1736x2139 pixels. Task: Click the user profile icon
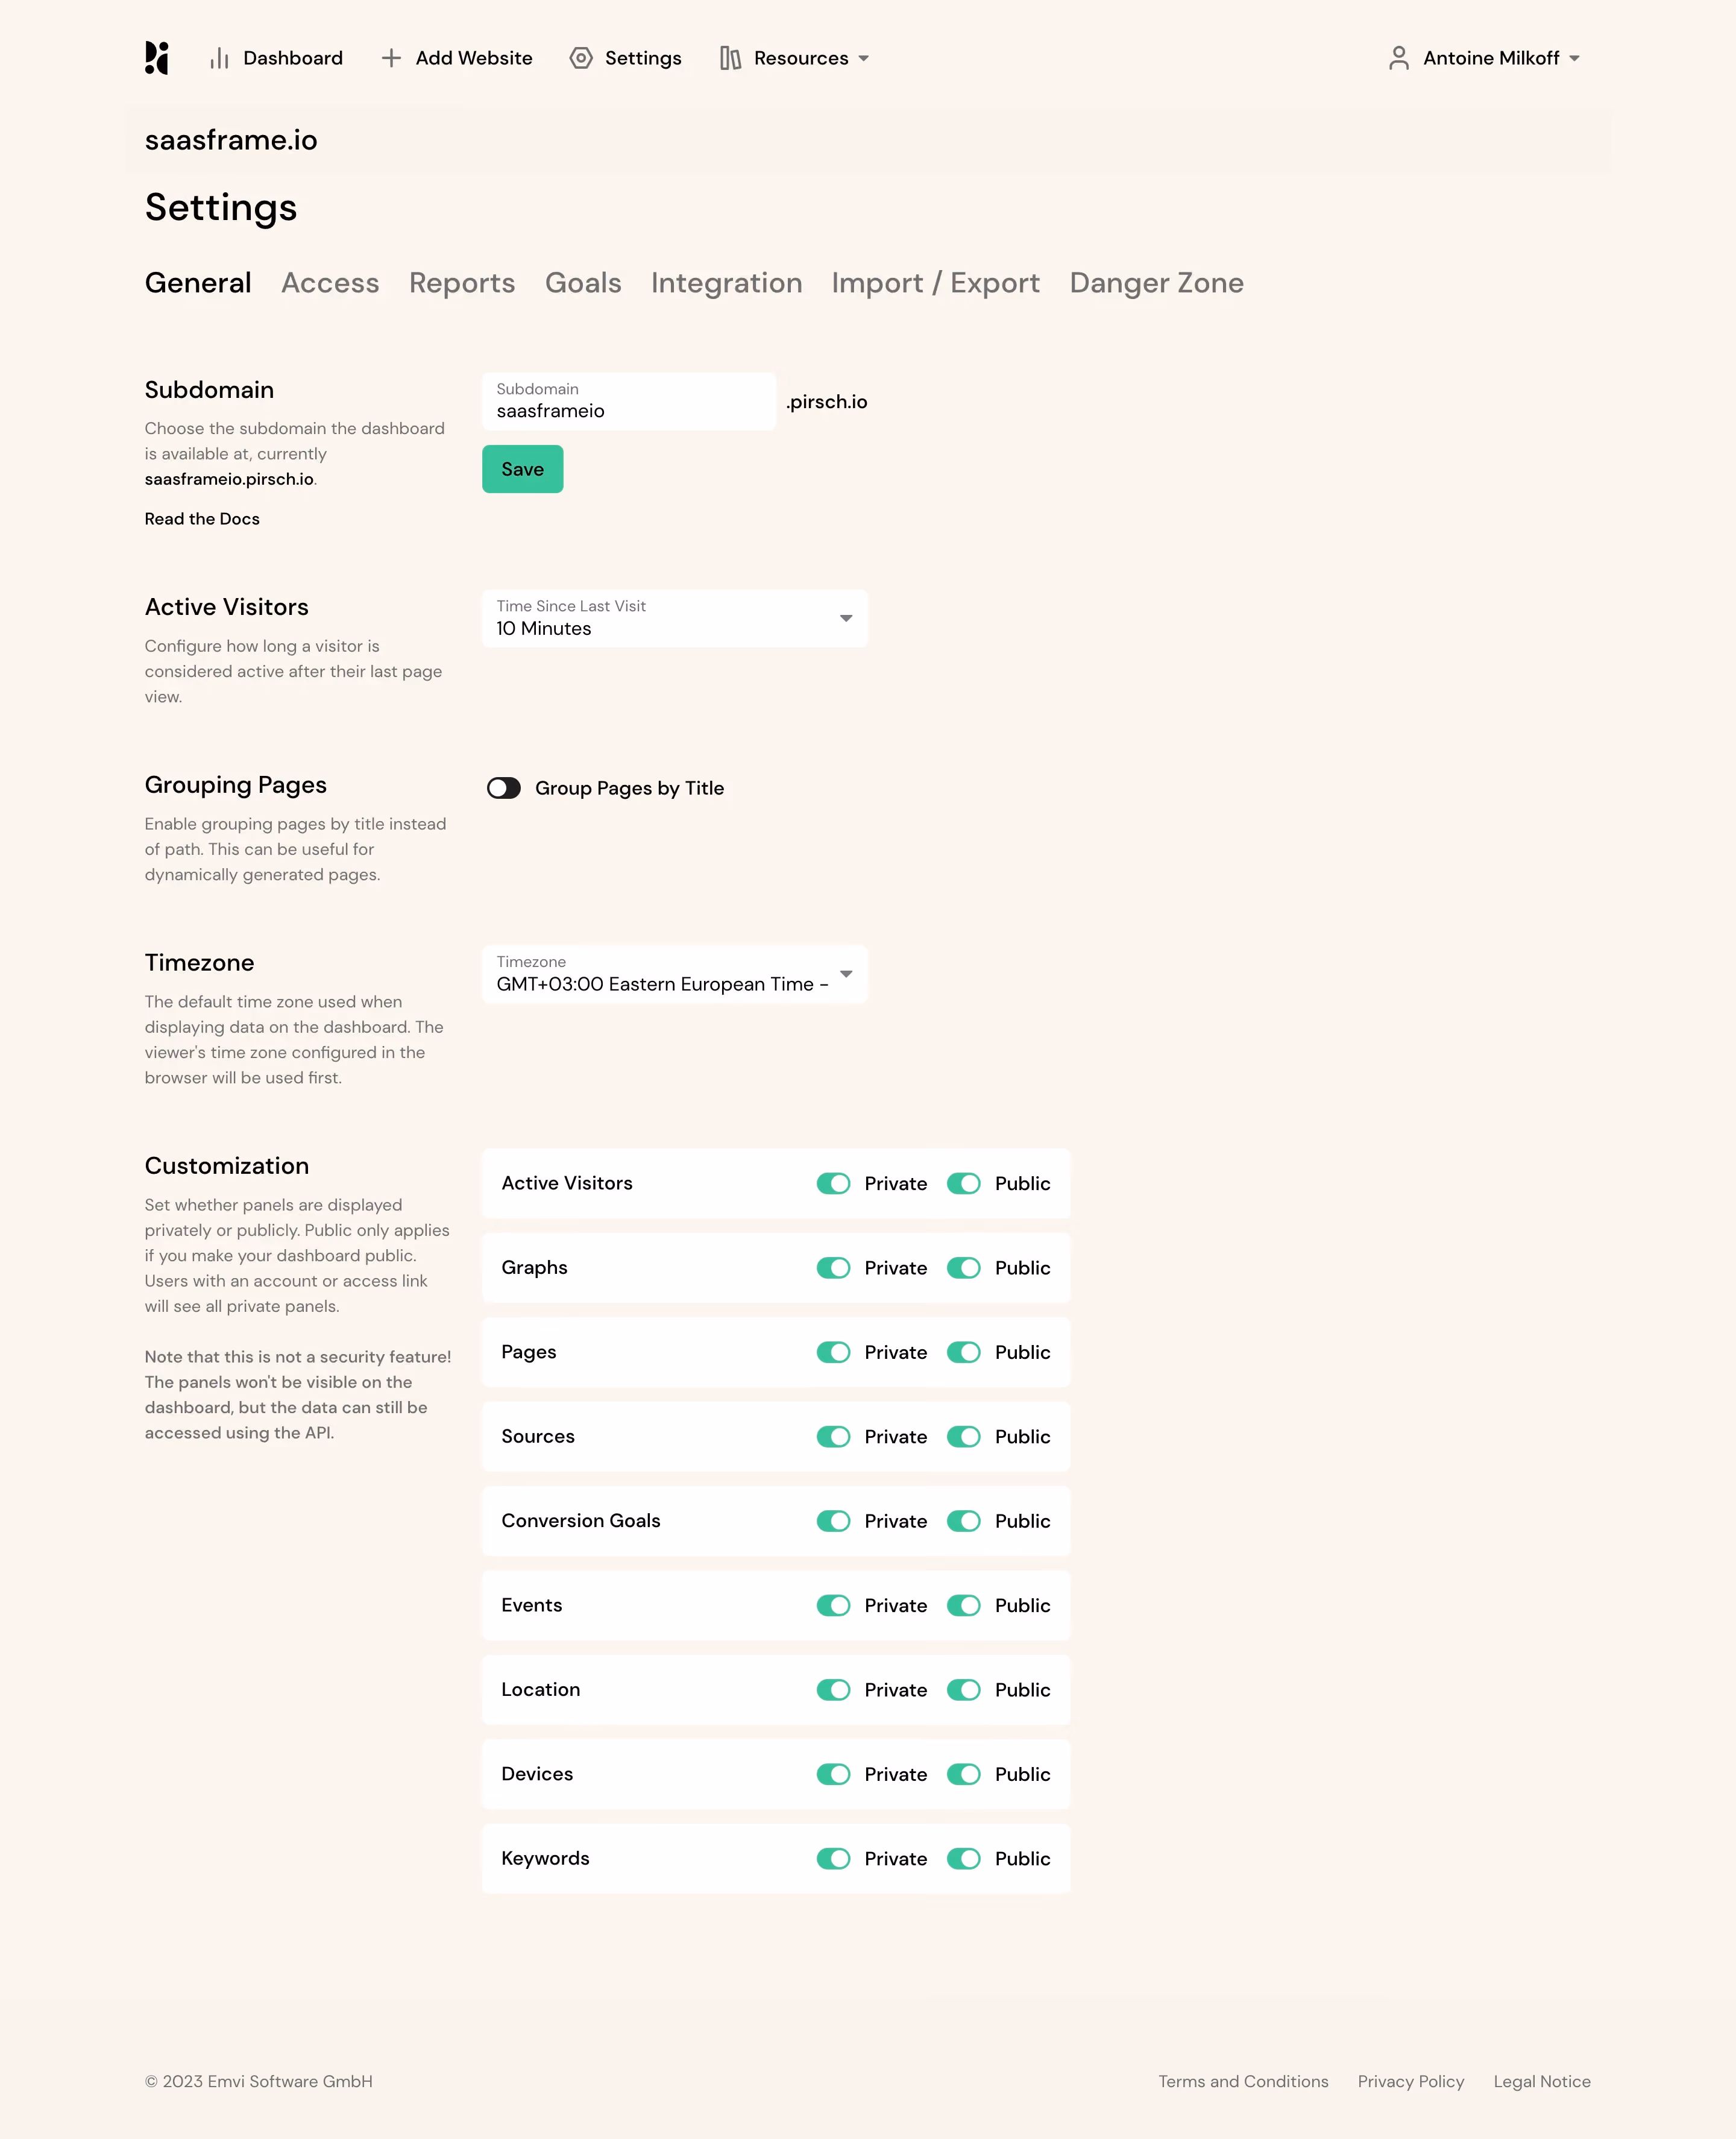click(1399, 58)
